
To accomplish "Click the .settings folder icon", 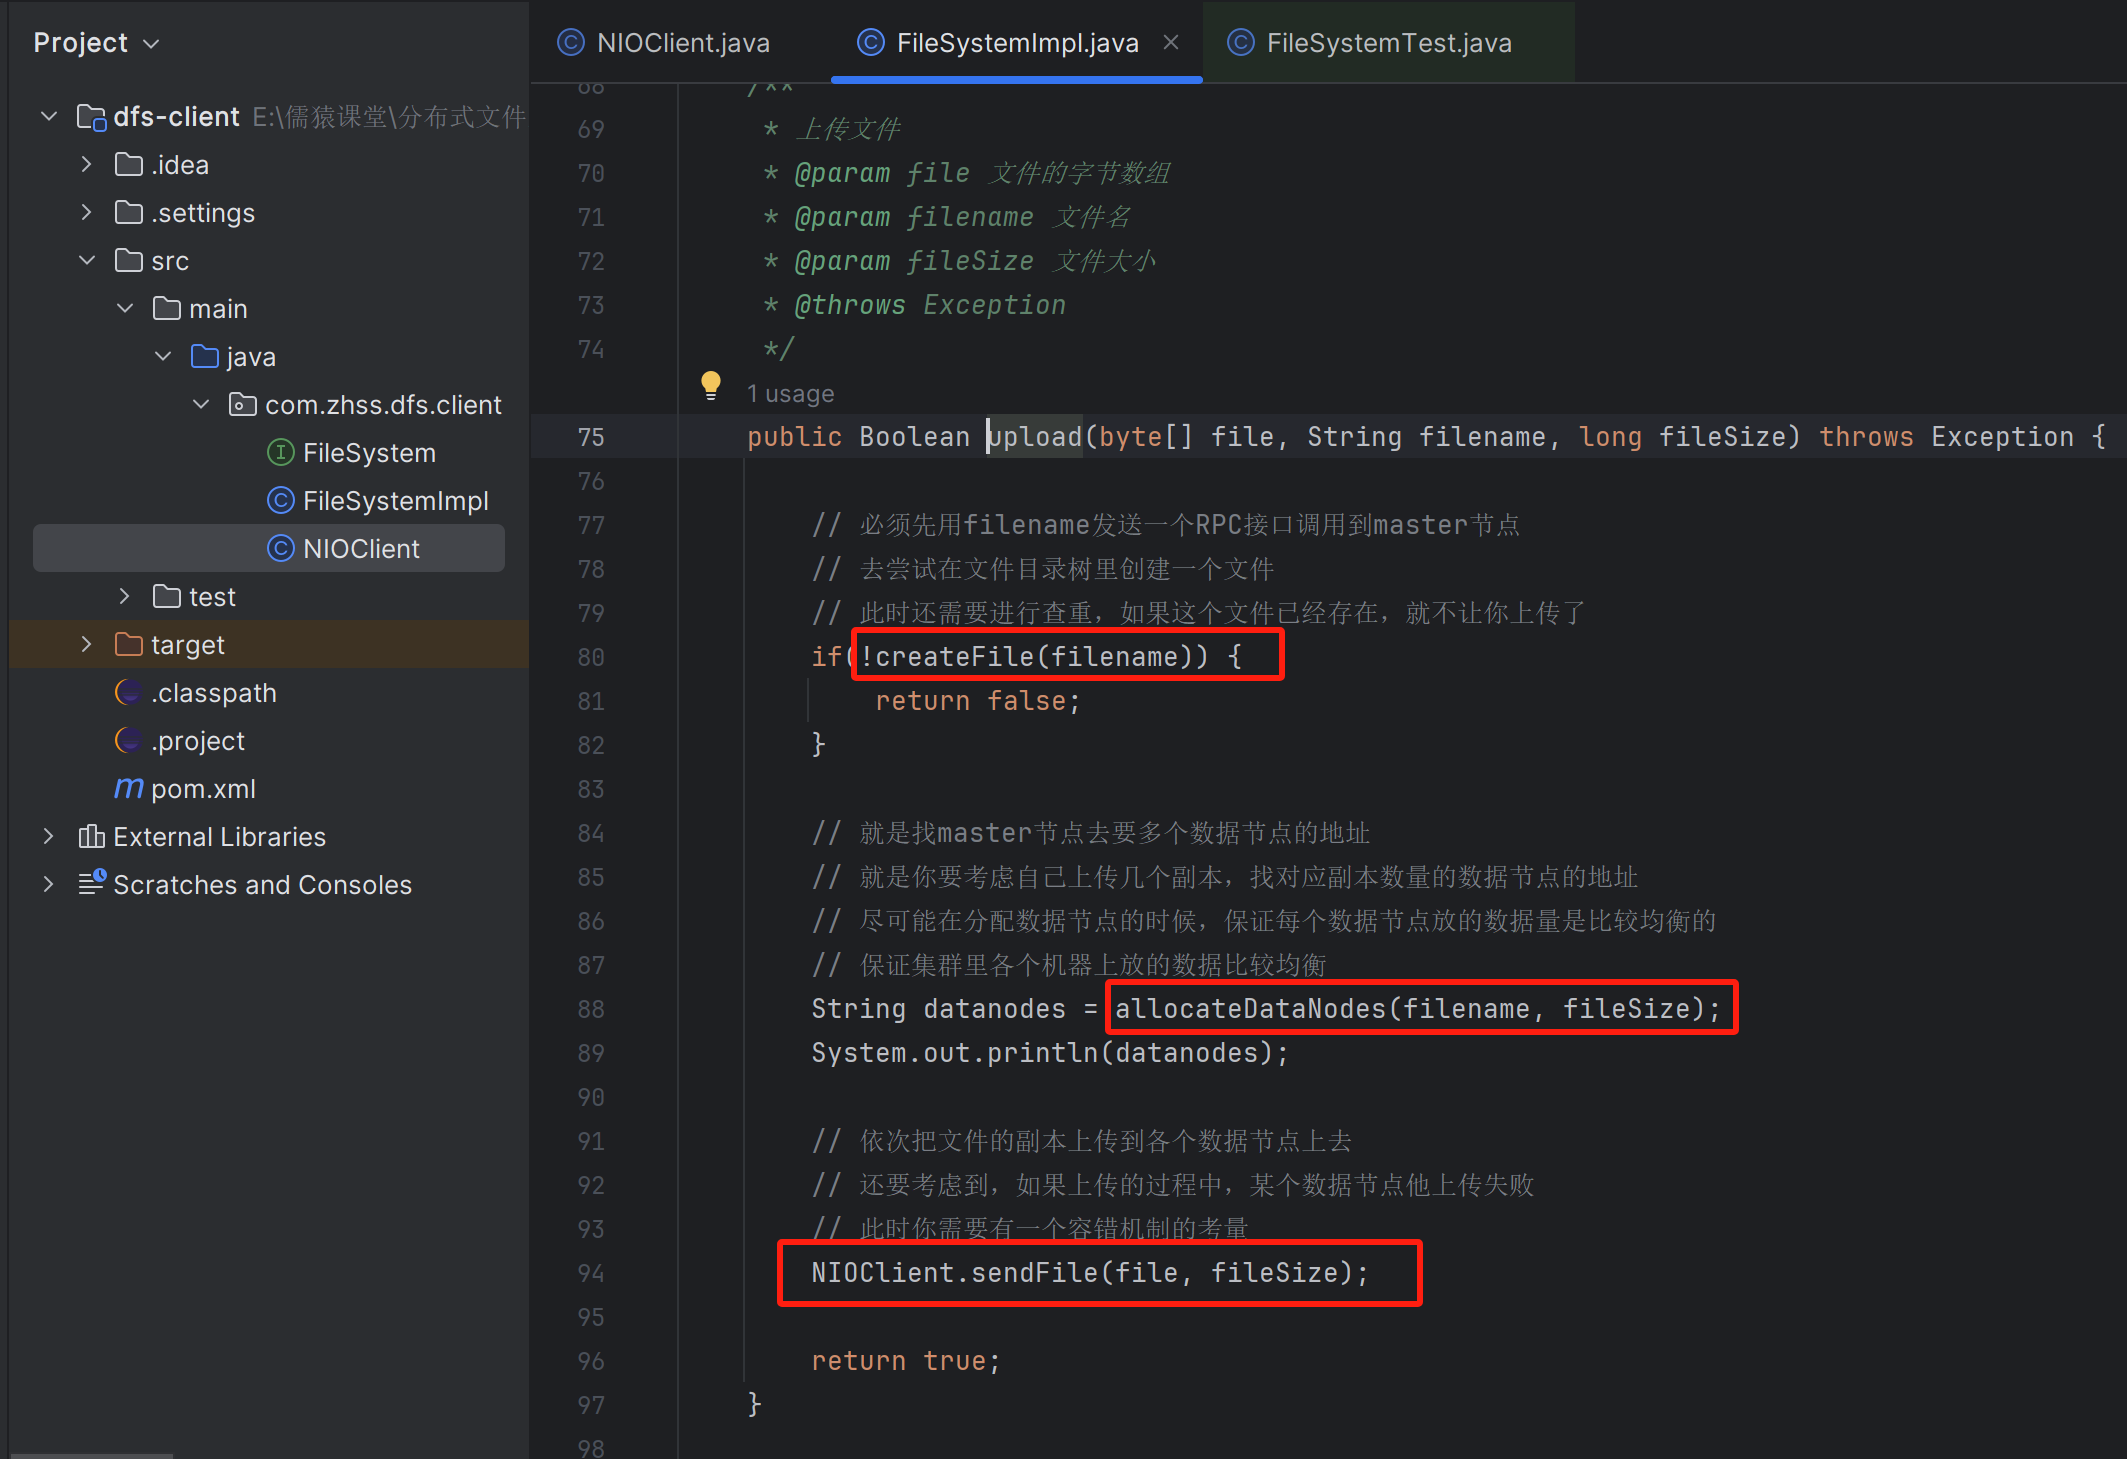I will click(x=129, y=212).
